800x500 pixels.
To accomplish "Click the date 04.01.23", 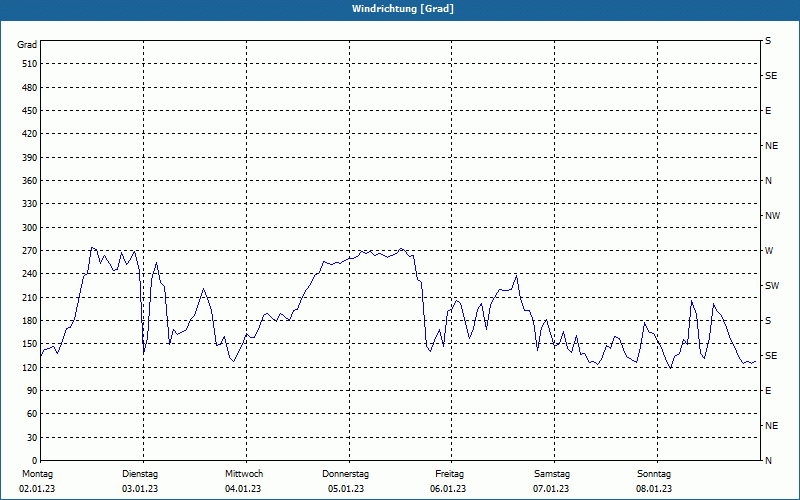I will [243, 489].
